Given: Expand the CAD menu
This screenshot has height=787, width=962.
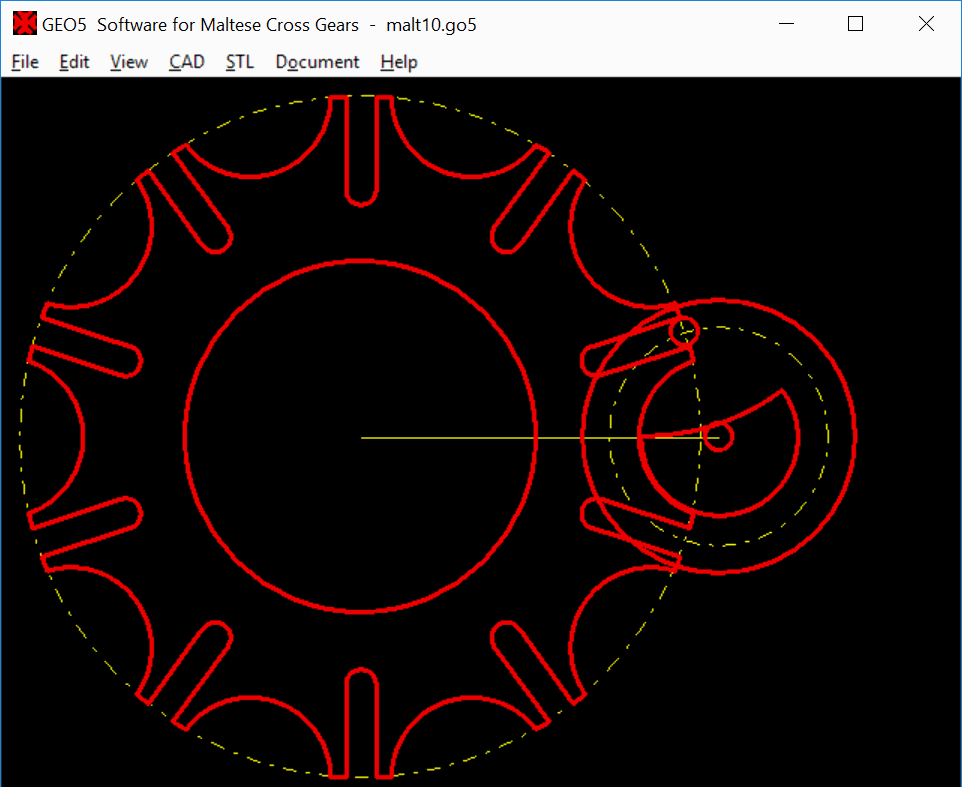Looking at the screenshot, I should pyautogui.click(x=187, y=62).
